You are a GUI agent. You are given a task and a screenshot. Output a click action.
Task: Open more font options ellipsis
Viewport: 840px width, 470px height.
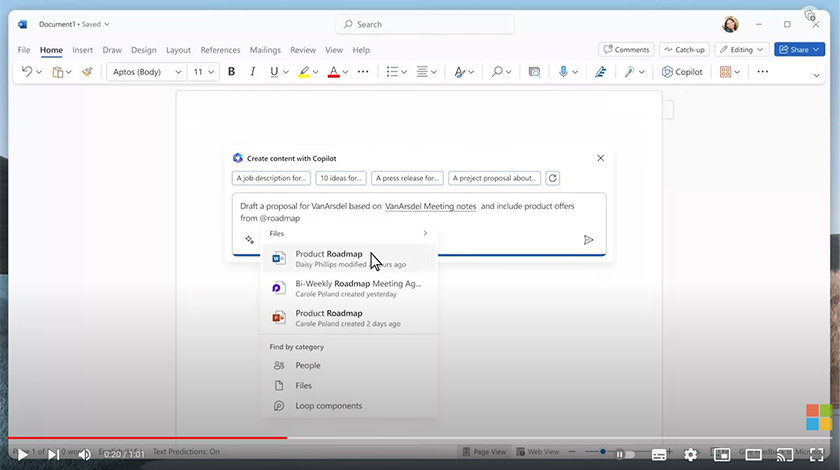tap(363, 71)
